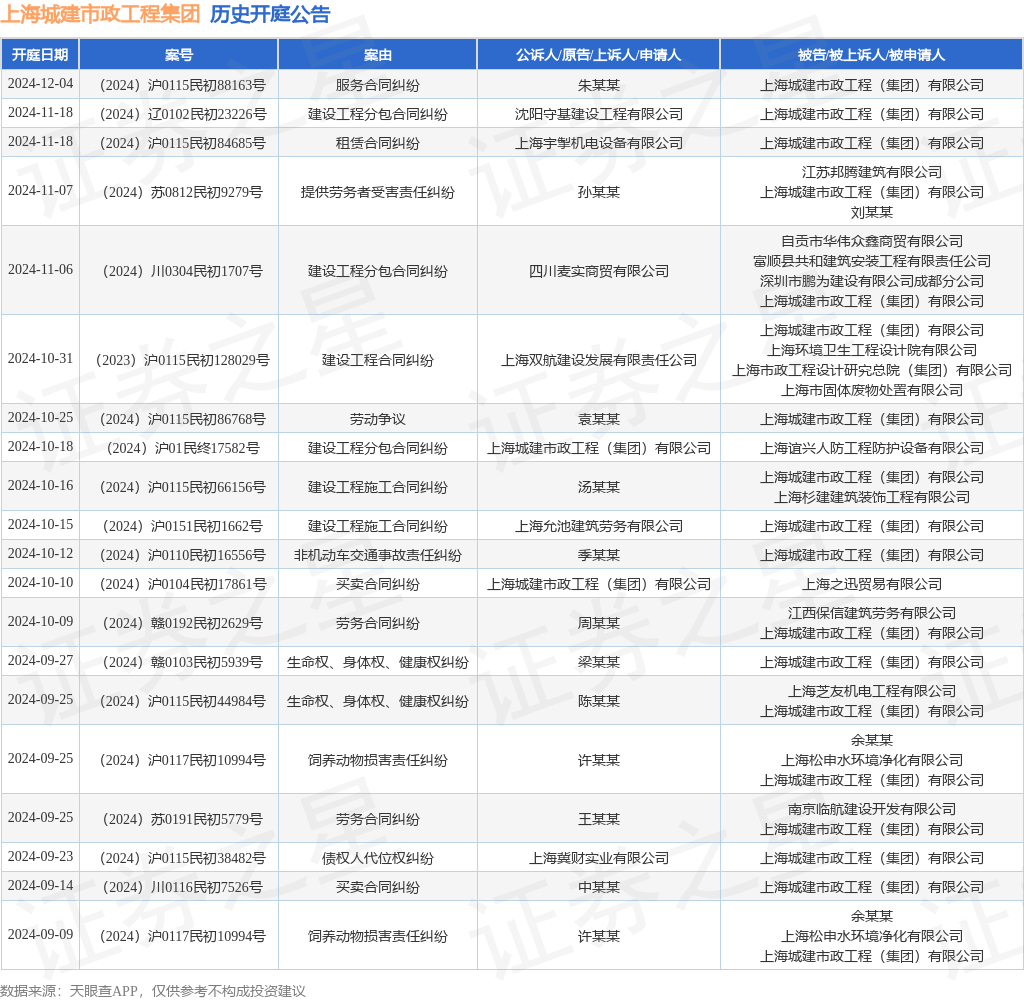This screenshot has height=1000, width=1024.
Task: Click plaintiff 季某某
Action: point(598,555)
